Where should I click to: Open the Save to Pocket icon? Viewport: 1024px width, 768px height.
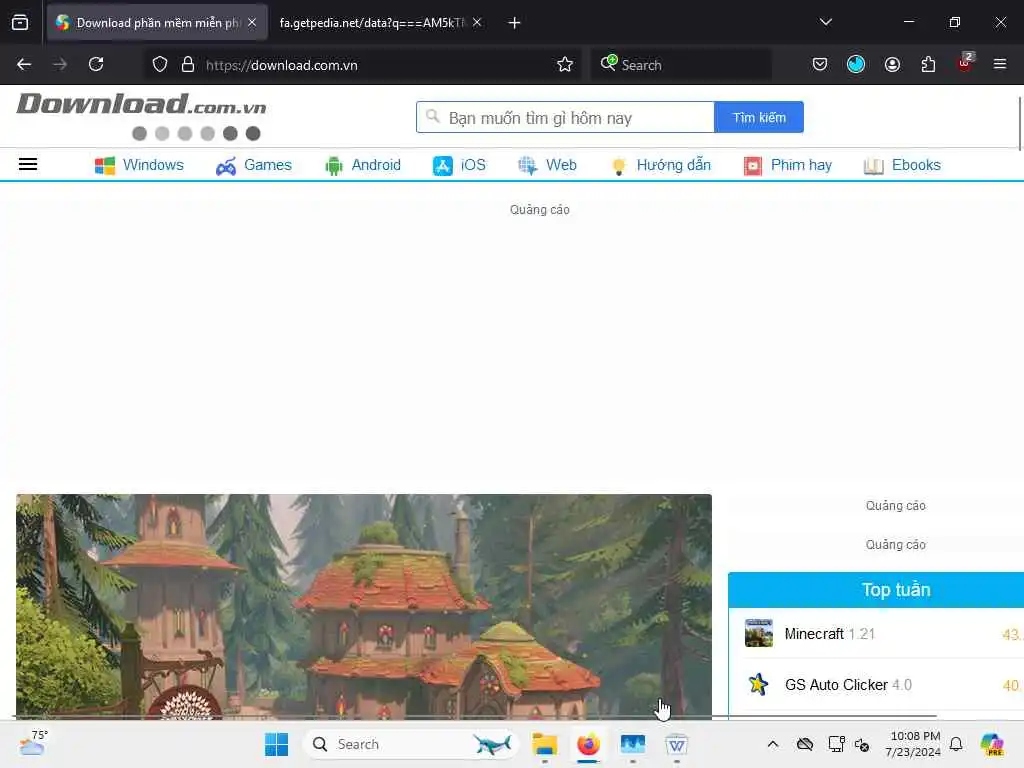pos(820,65)
